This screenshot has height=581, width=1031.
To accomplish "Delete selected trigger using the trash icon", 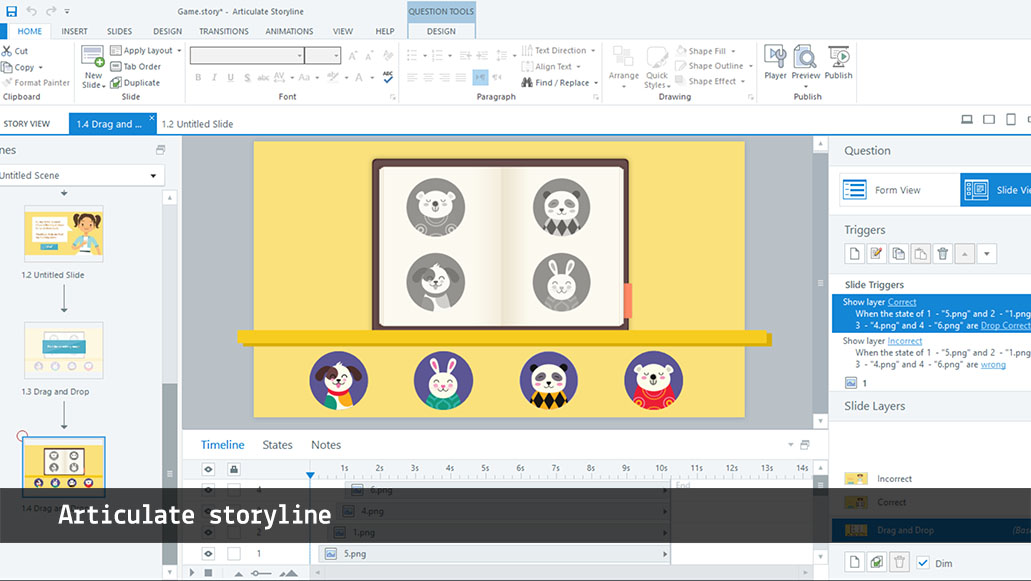I will click(942, 254).
